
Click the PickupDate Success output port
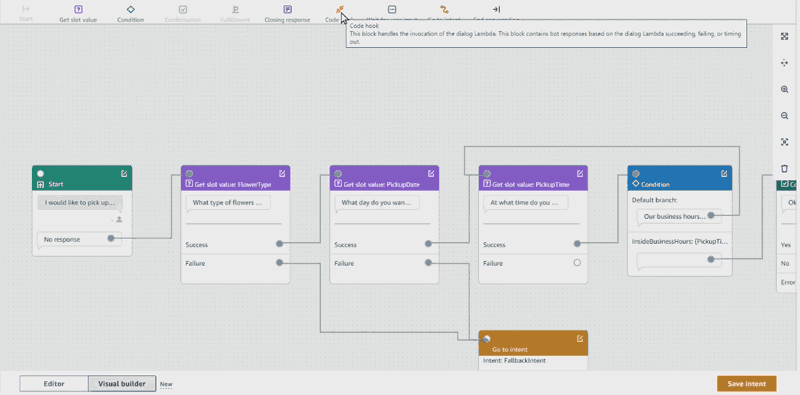pos(428,244)
